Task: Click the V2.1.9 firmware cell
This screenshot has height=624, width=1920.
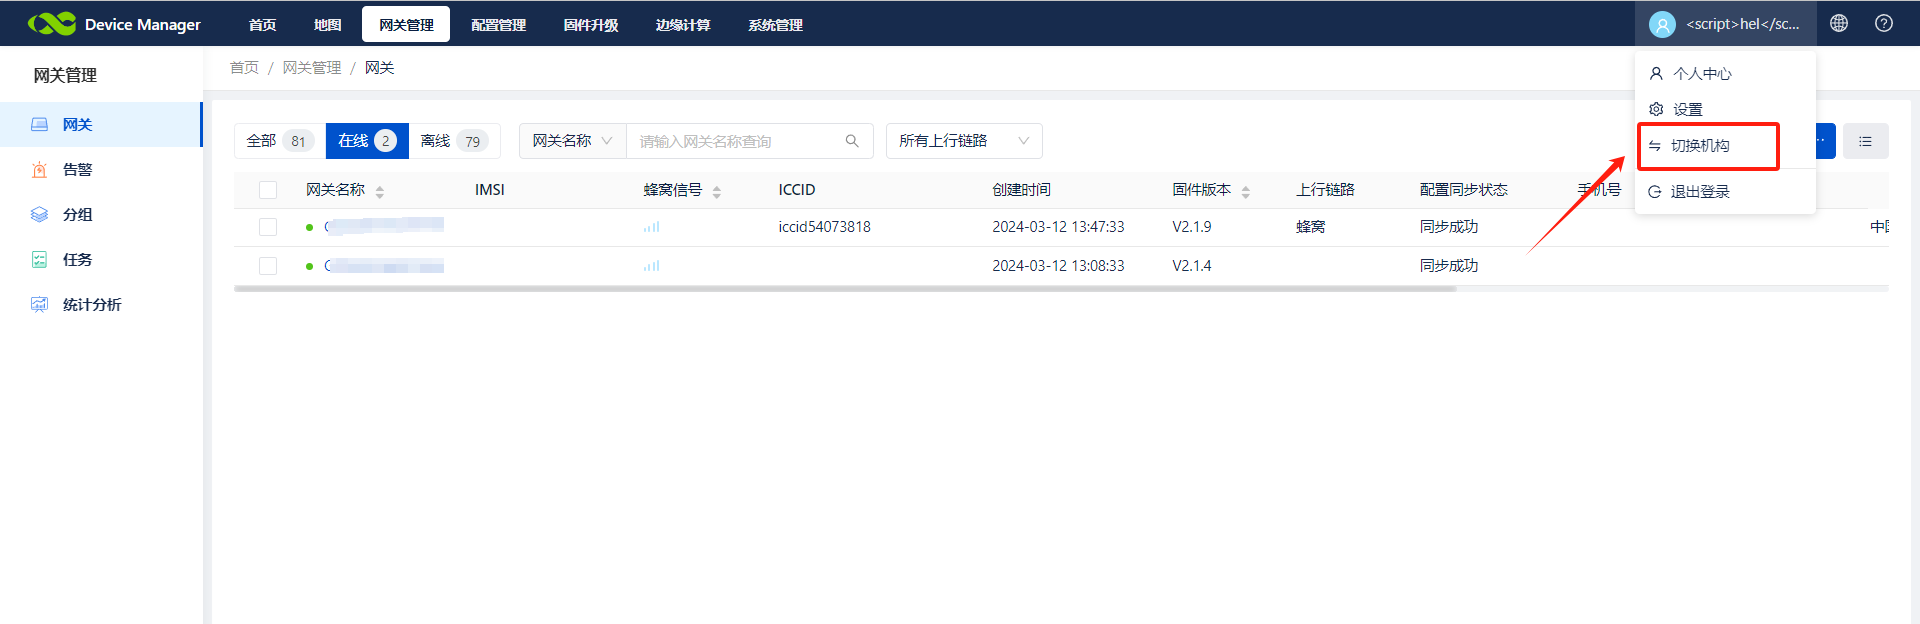Action: coord(1192,227)
